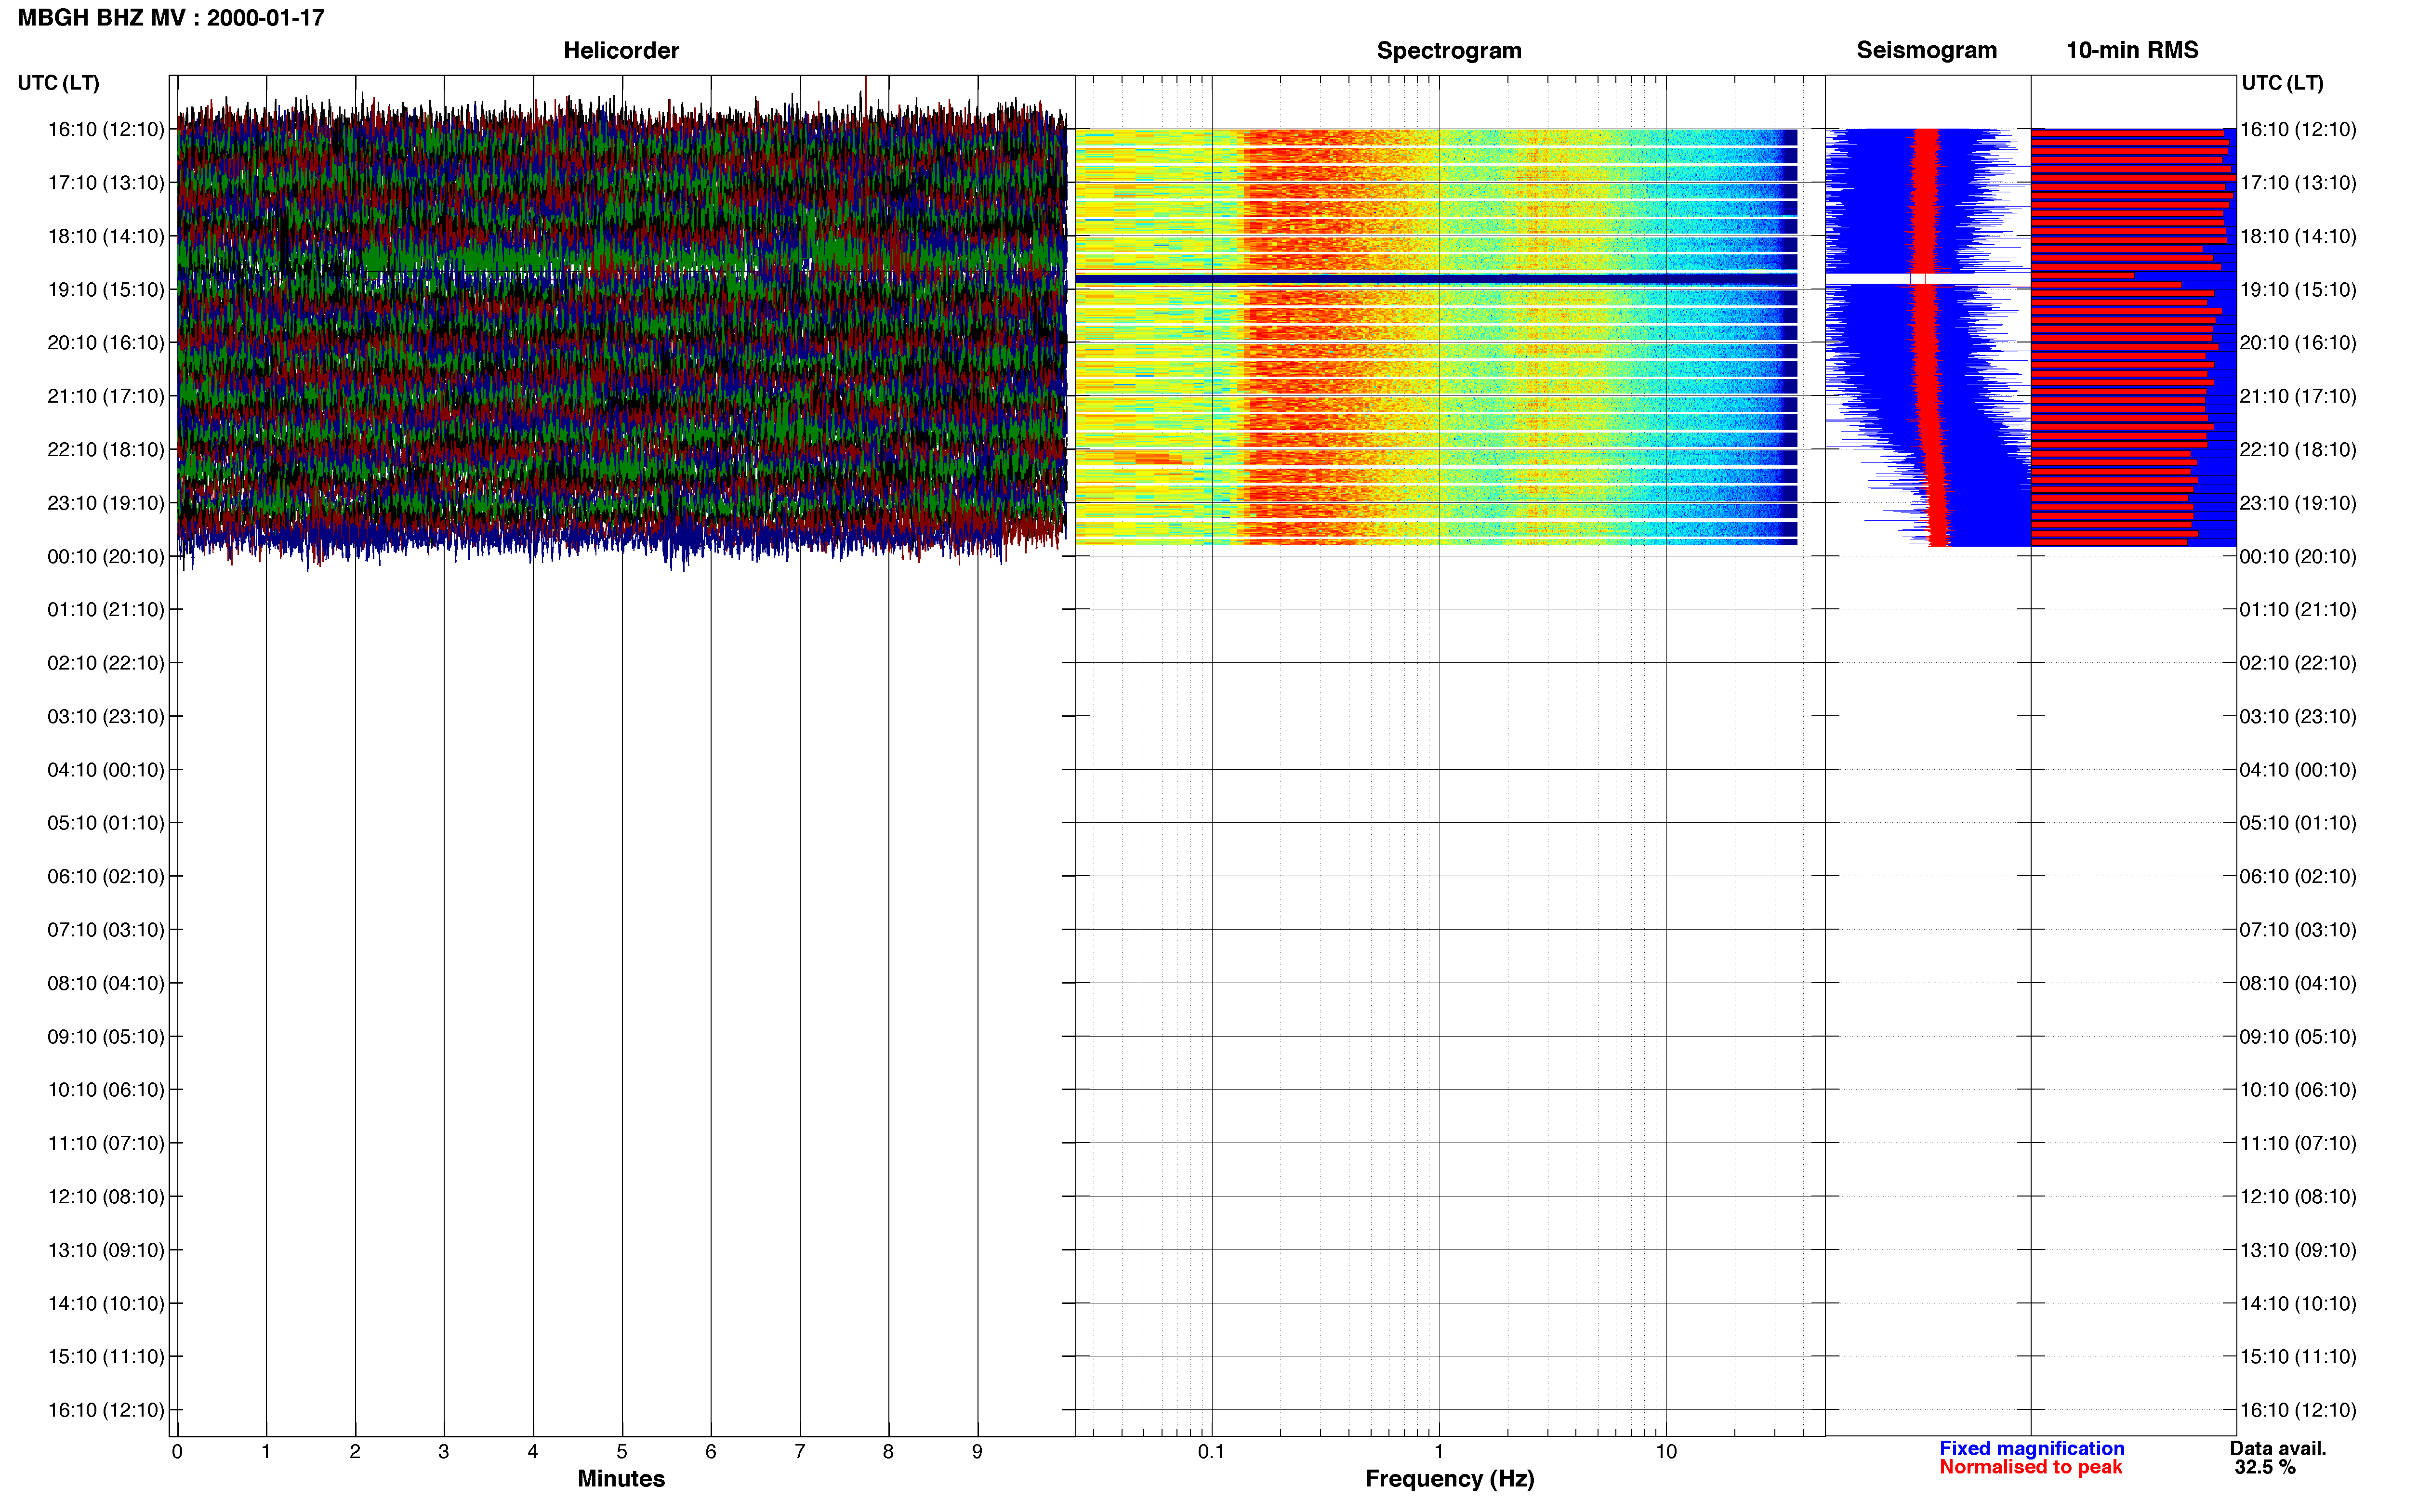
Task: Click minute tick 6 under the Helicorder
Action: tap(711, 1451)
